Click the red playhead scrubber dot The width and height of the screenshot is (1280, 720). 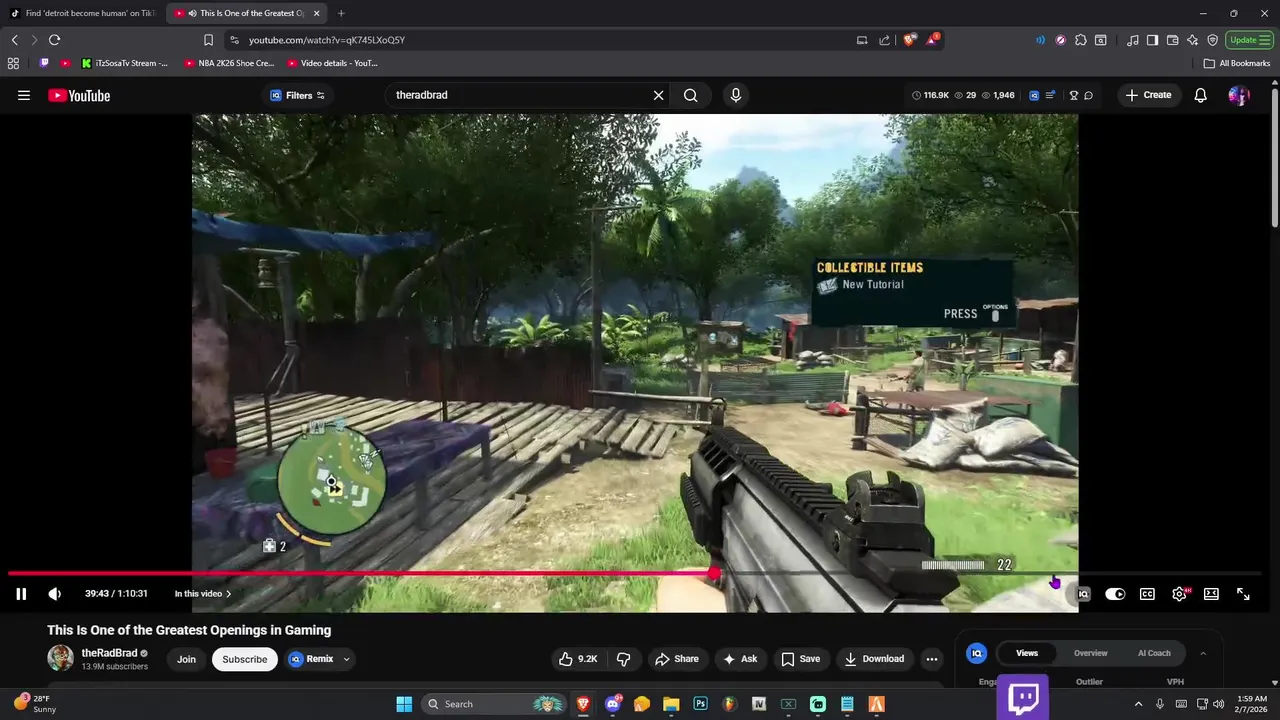tap(714, 574)
